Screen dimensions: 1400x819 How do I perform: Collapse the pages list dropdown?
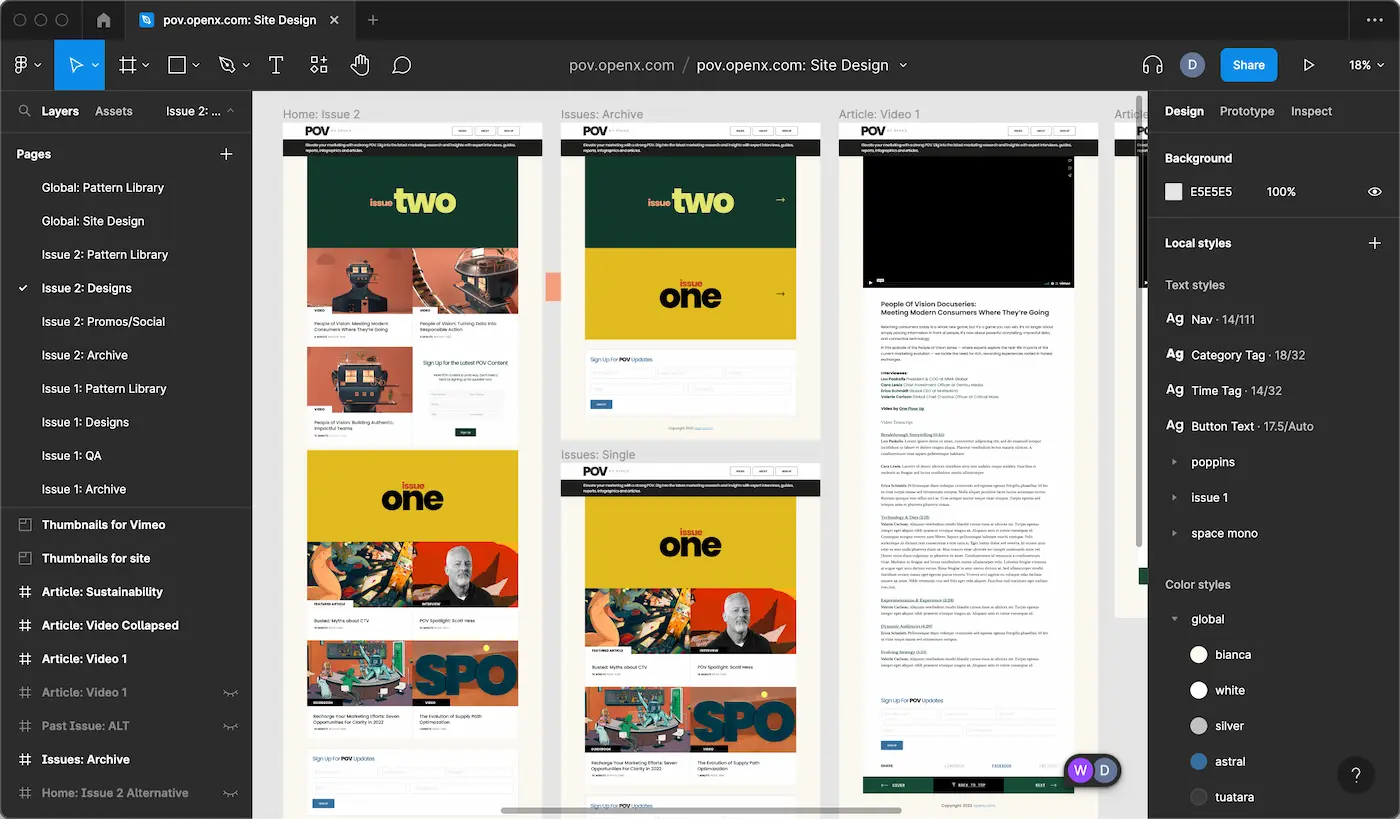point(231,111)
